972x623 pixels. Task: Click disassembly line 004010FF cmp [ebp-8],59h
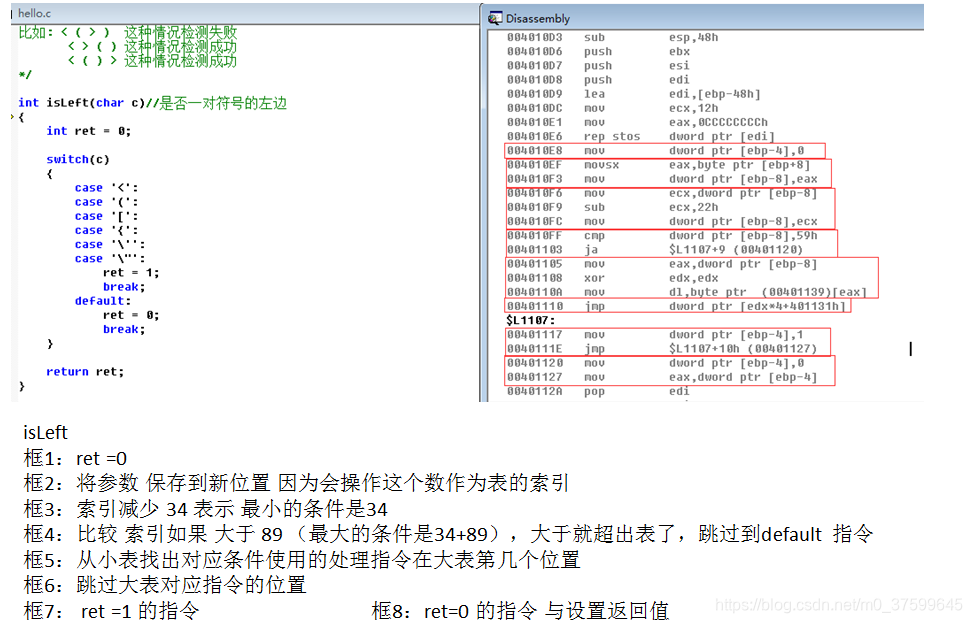(662, 236)
